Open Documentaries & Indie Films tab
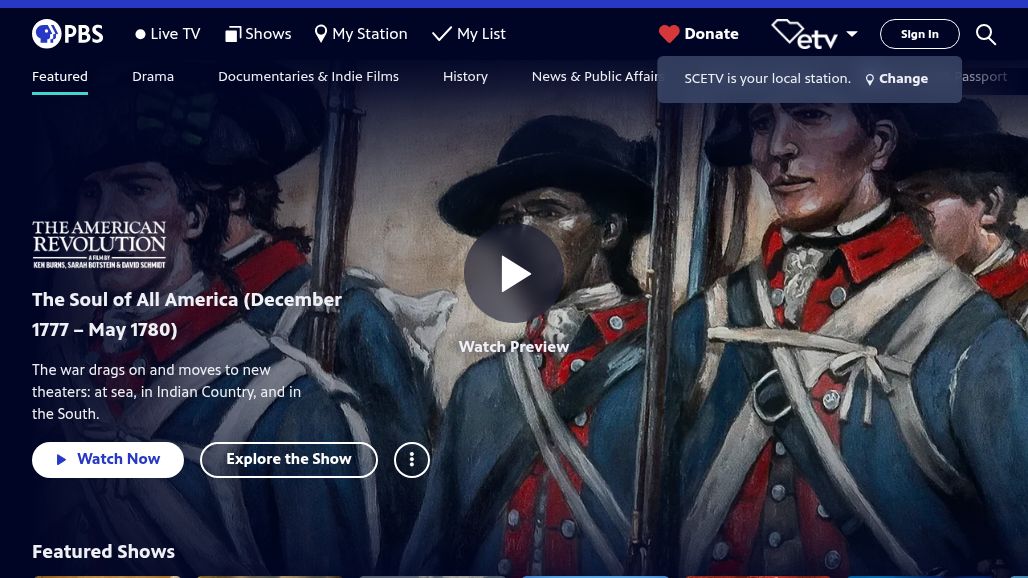Screen dimensions: 1028x578 pyautogui.click(x=308, y=77)
